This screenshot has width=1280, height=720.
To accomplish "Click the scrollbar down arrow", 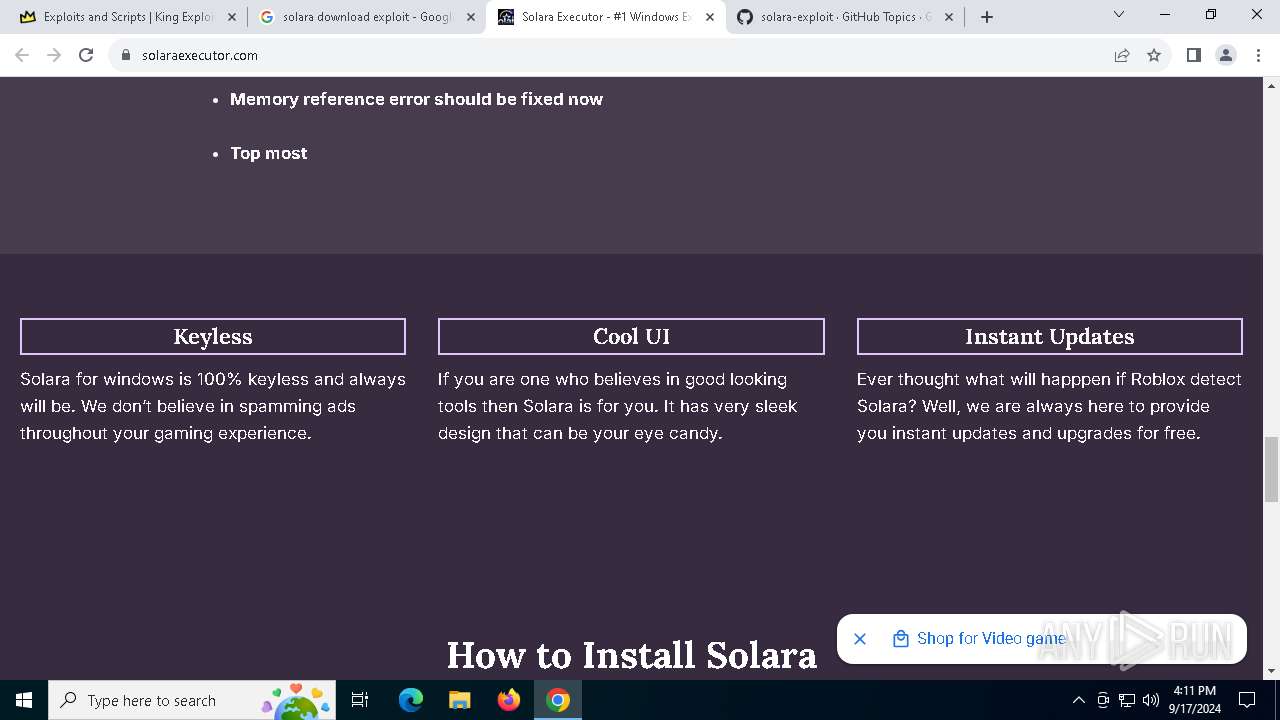I will pyautogui.click(x=1271, y=671).
